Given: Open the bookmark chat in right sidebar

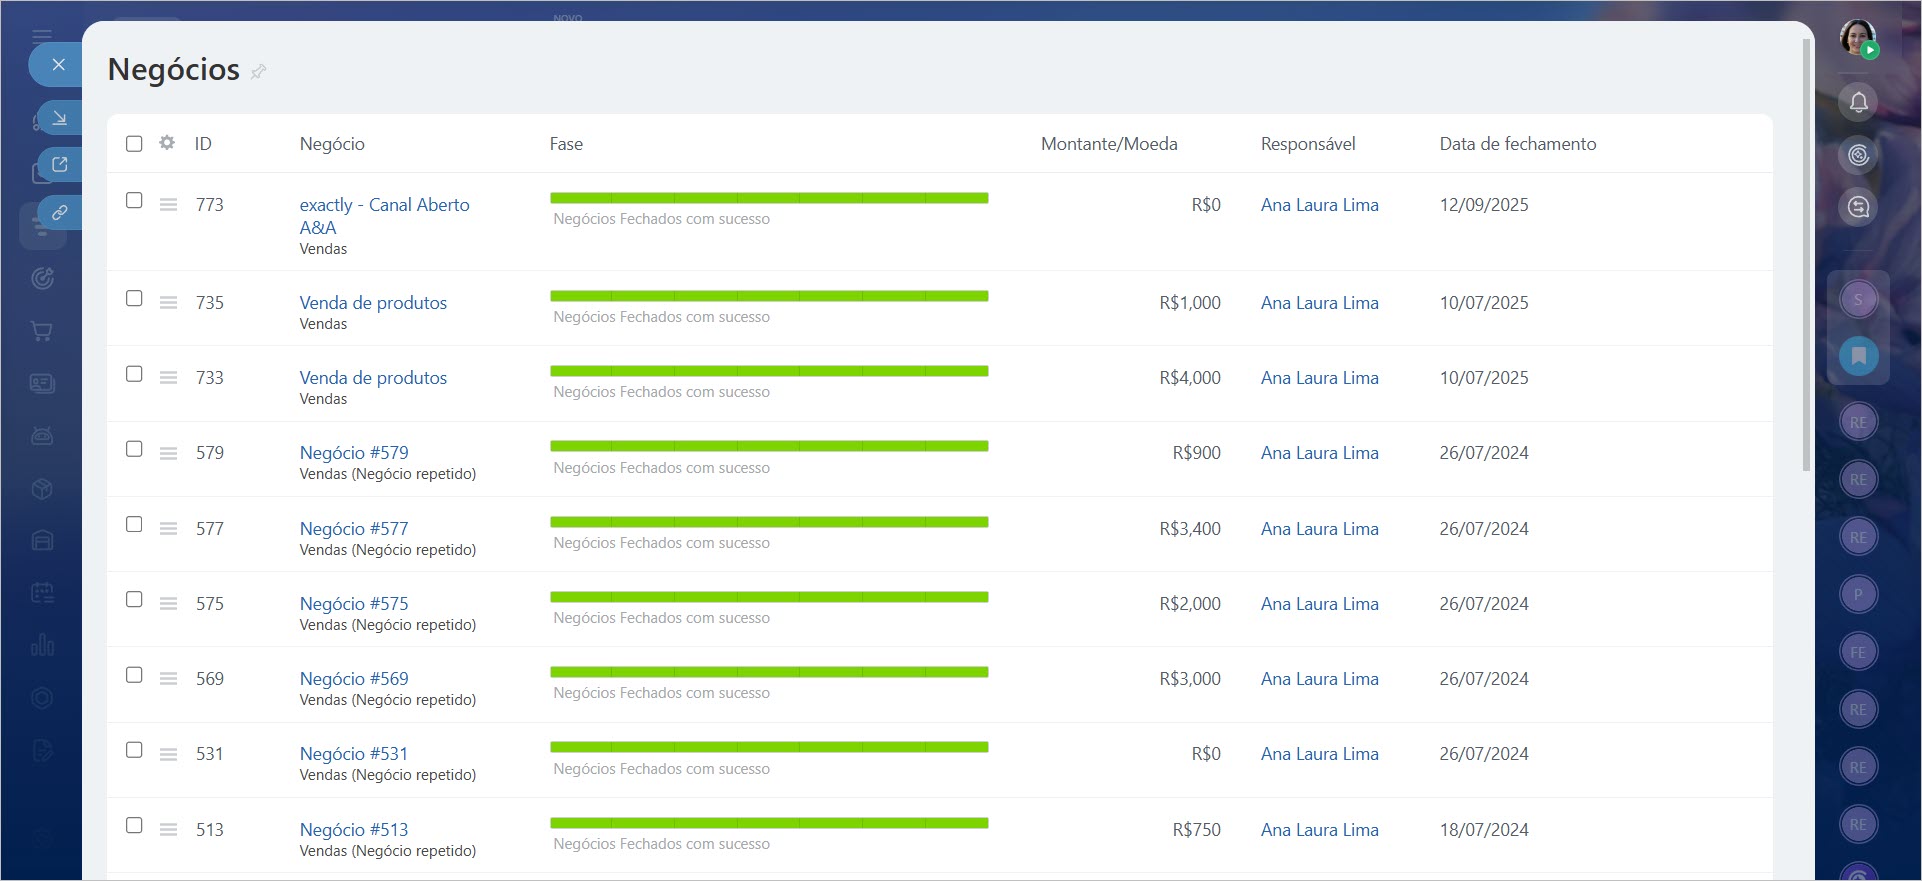Looking at the screenshot, I should (x=1858, y=356).
